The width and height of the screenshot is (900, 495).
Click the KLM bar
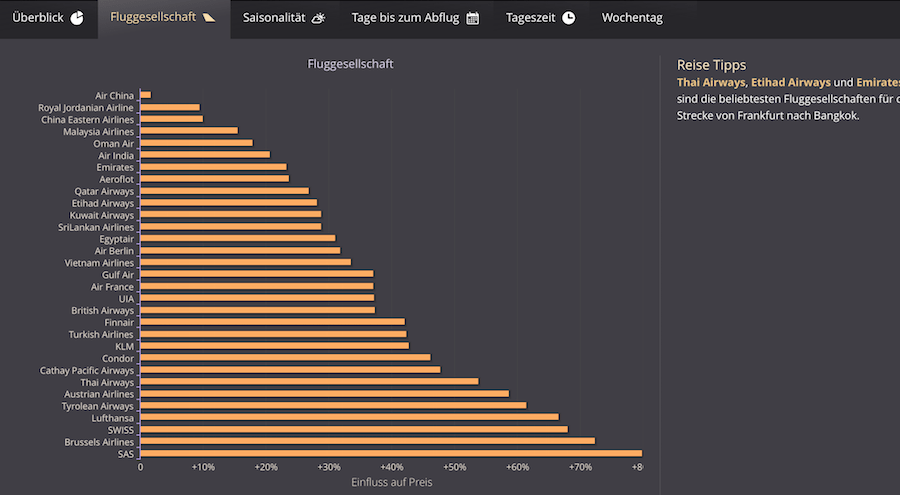coord(275,346)
